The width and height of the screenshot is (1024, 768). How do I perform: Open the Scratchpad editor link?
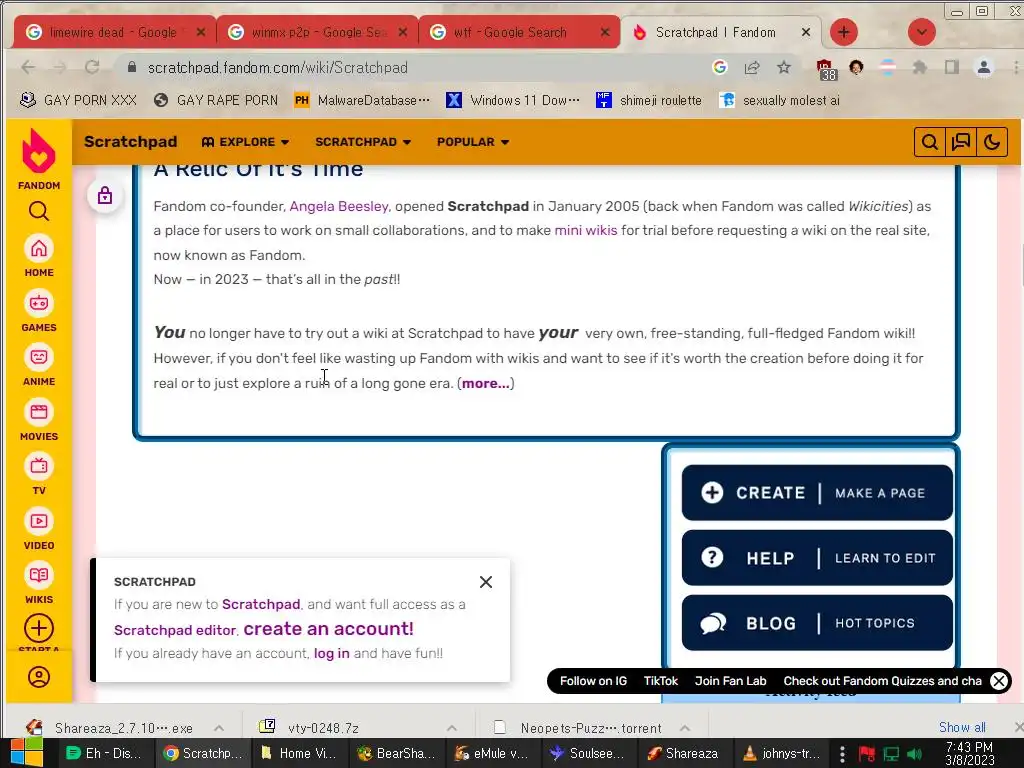tap(174, 630)
